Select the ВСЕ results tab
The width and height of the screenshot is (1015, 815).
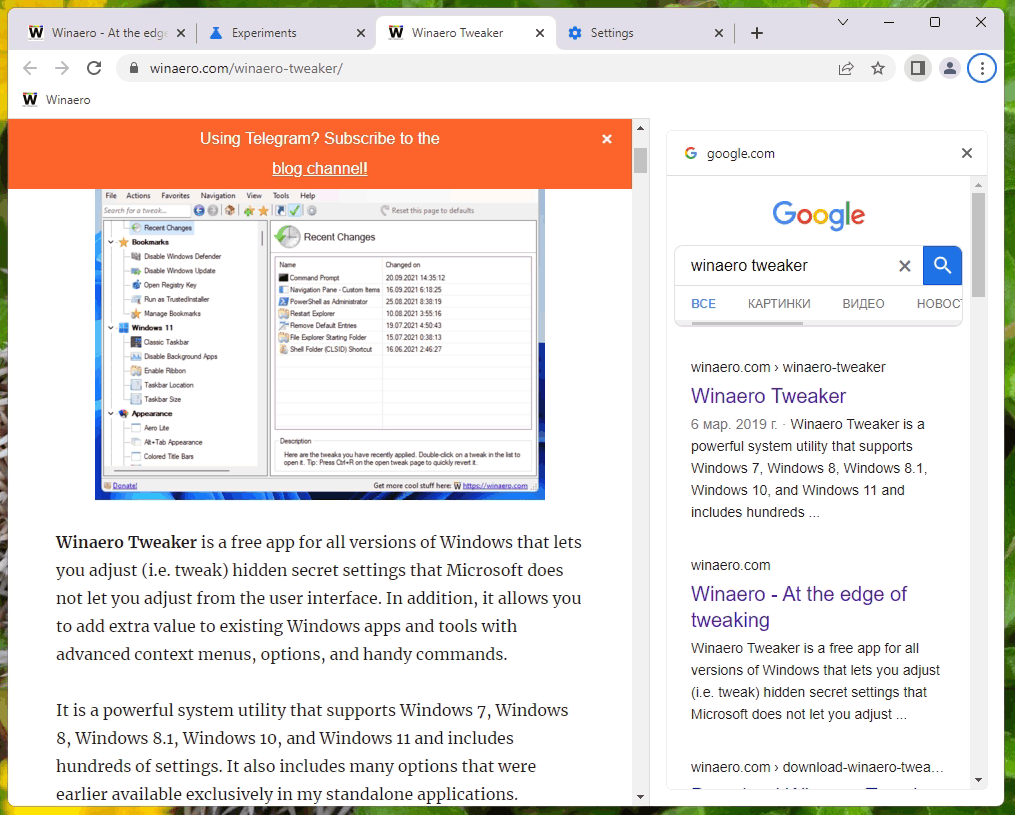click(703, 304)
